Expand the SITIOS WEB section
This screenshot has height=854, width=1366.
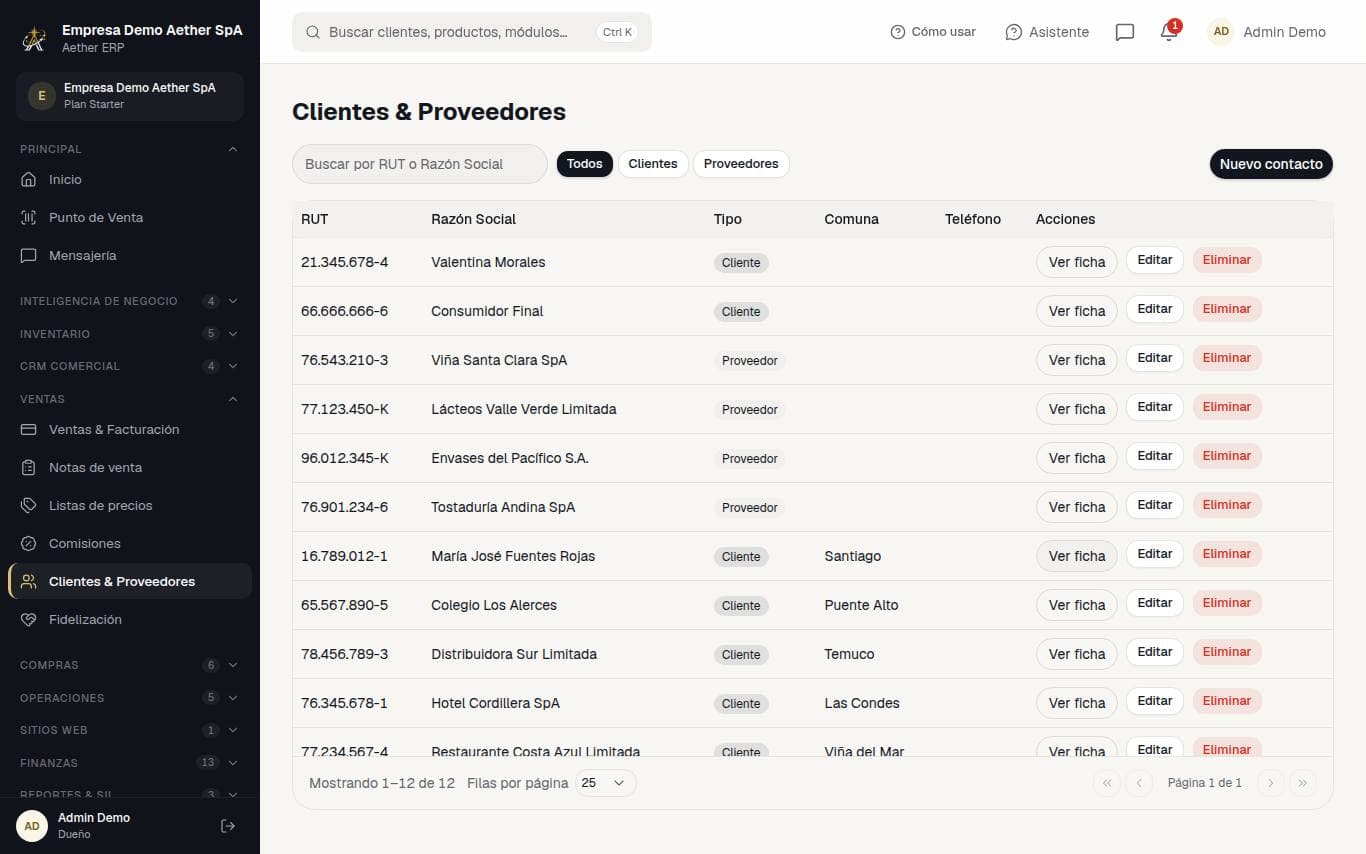tap(130, 730)
